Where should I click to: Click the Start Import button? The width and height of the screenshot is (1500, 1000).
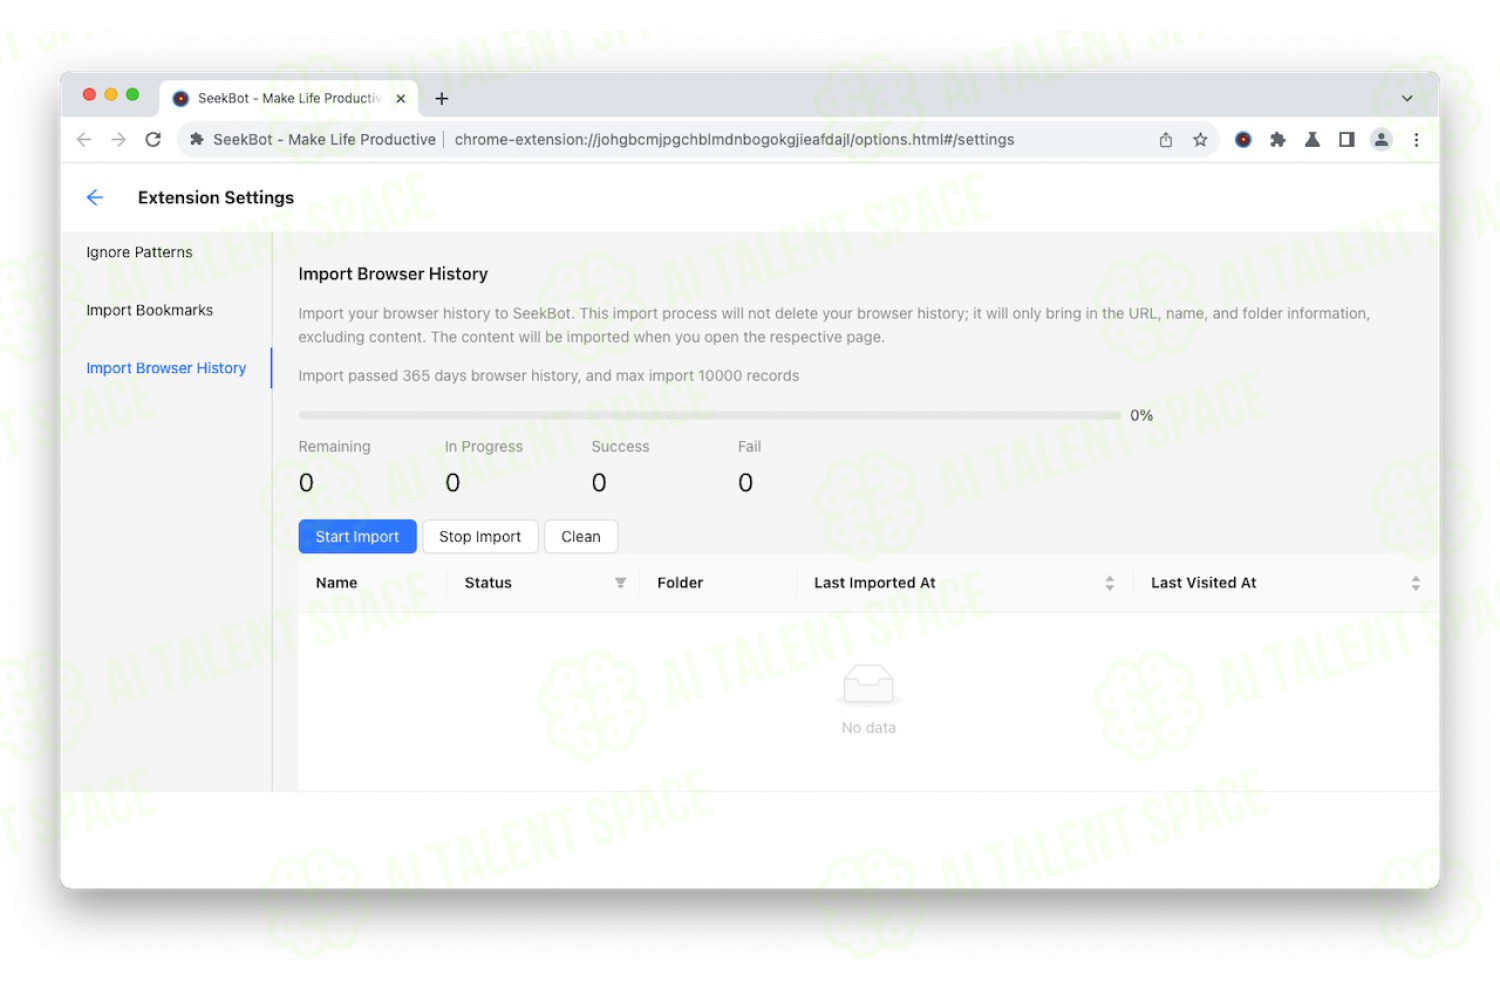[357, 537]
